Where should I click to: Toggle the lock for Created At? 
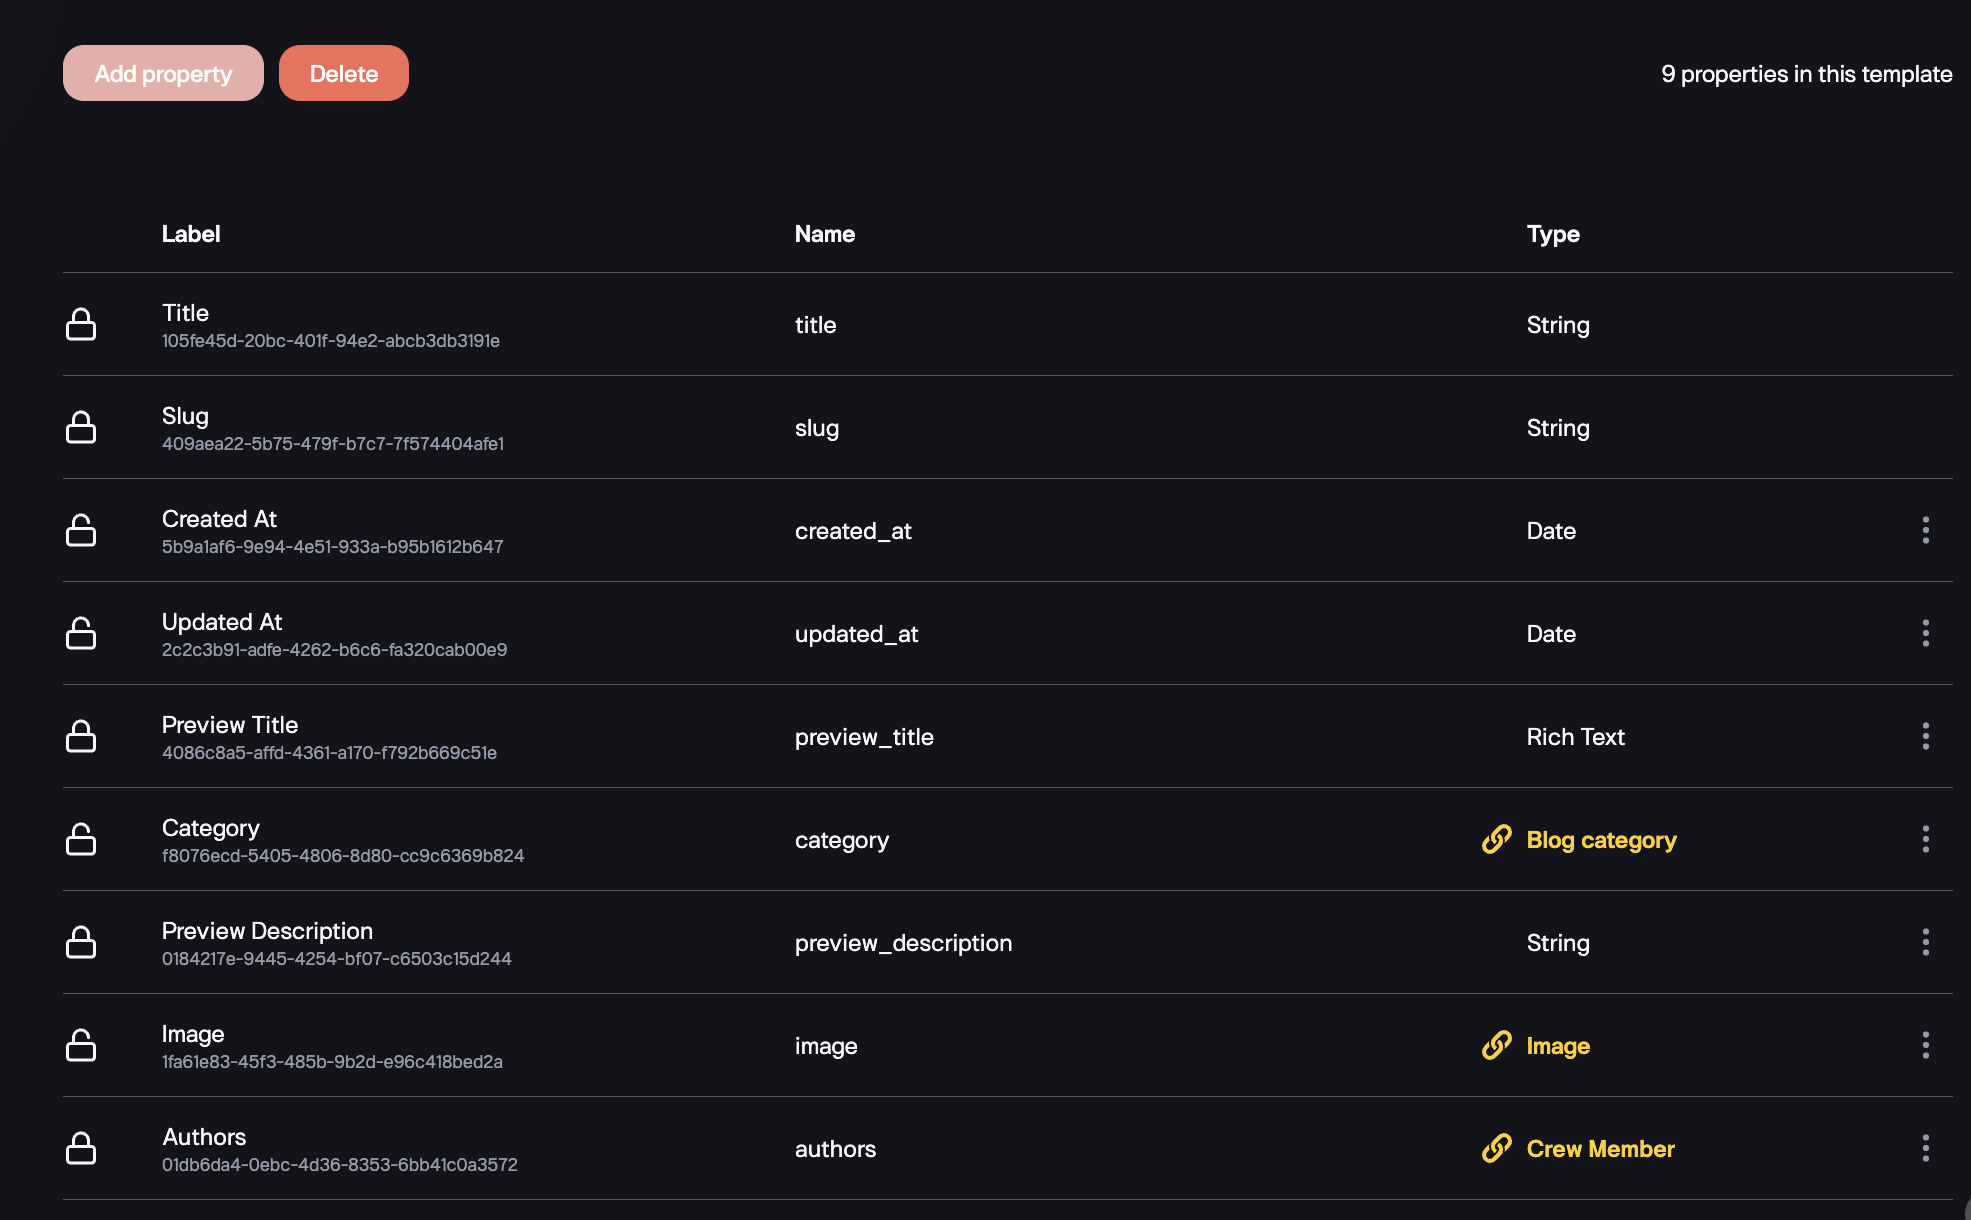tap(81, 531)
